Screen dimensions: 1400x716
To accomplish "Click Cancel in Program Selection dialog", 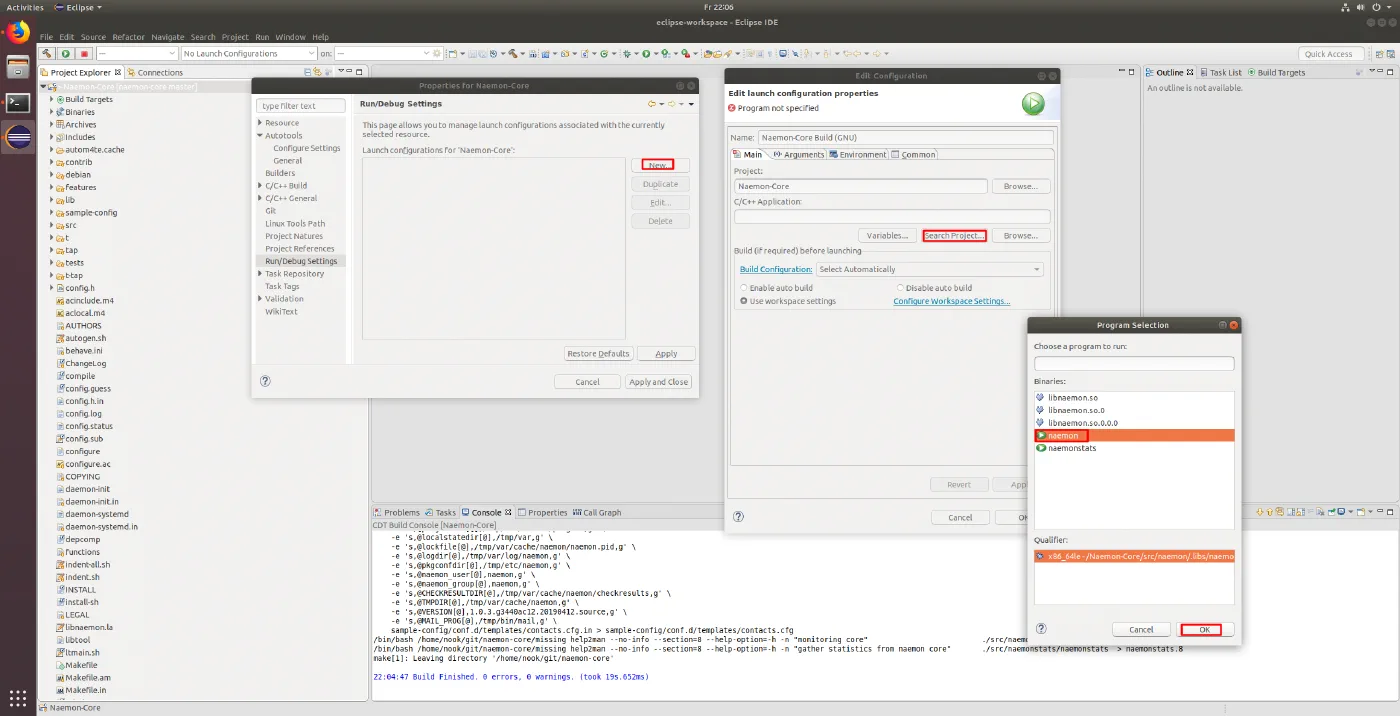I will click(1141, 629).
